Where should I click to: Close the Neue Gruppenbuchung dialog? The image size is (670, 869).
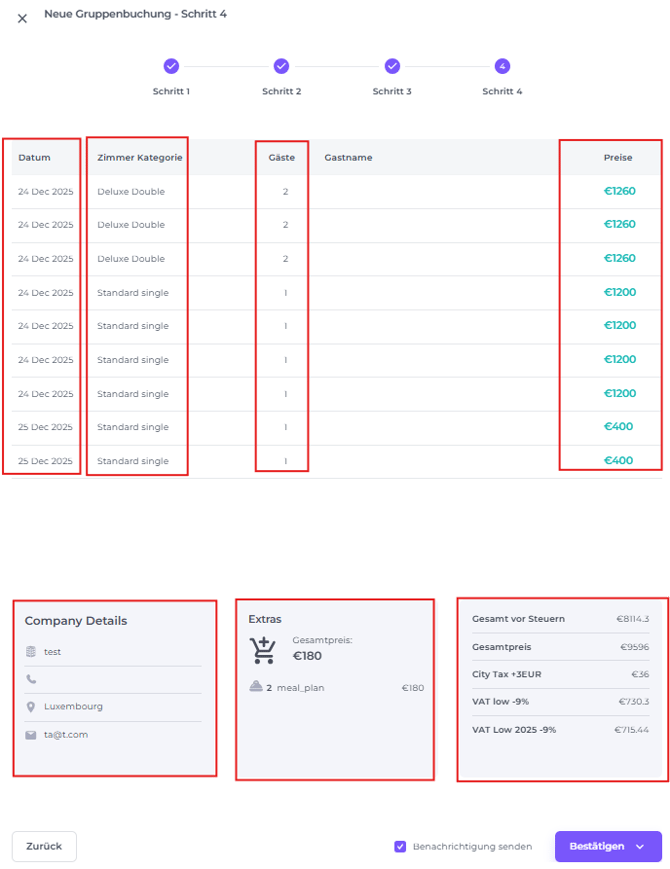click(22, 18)
